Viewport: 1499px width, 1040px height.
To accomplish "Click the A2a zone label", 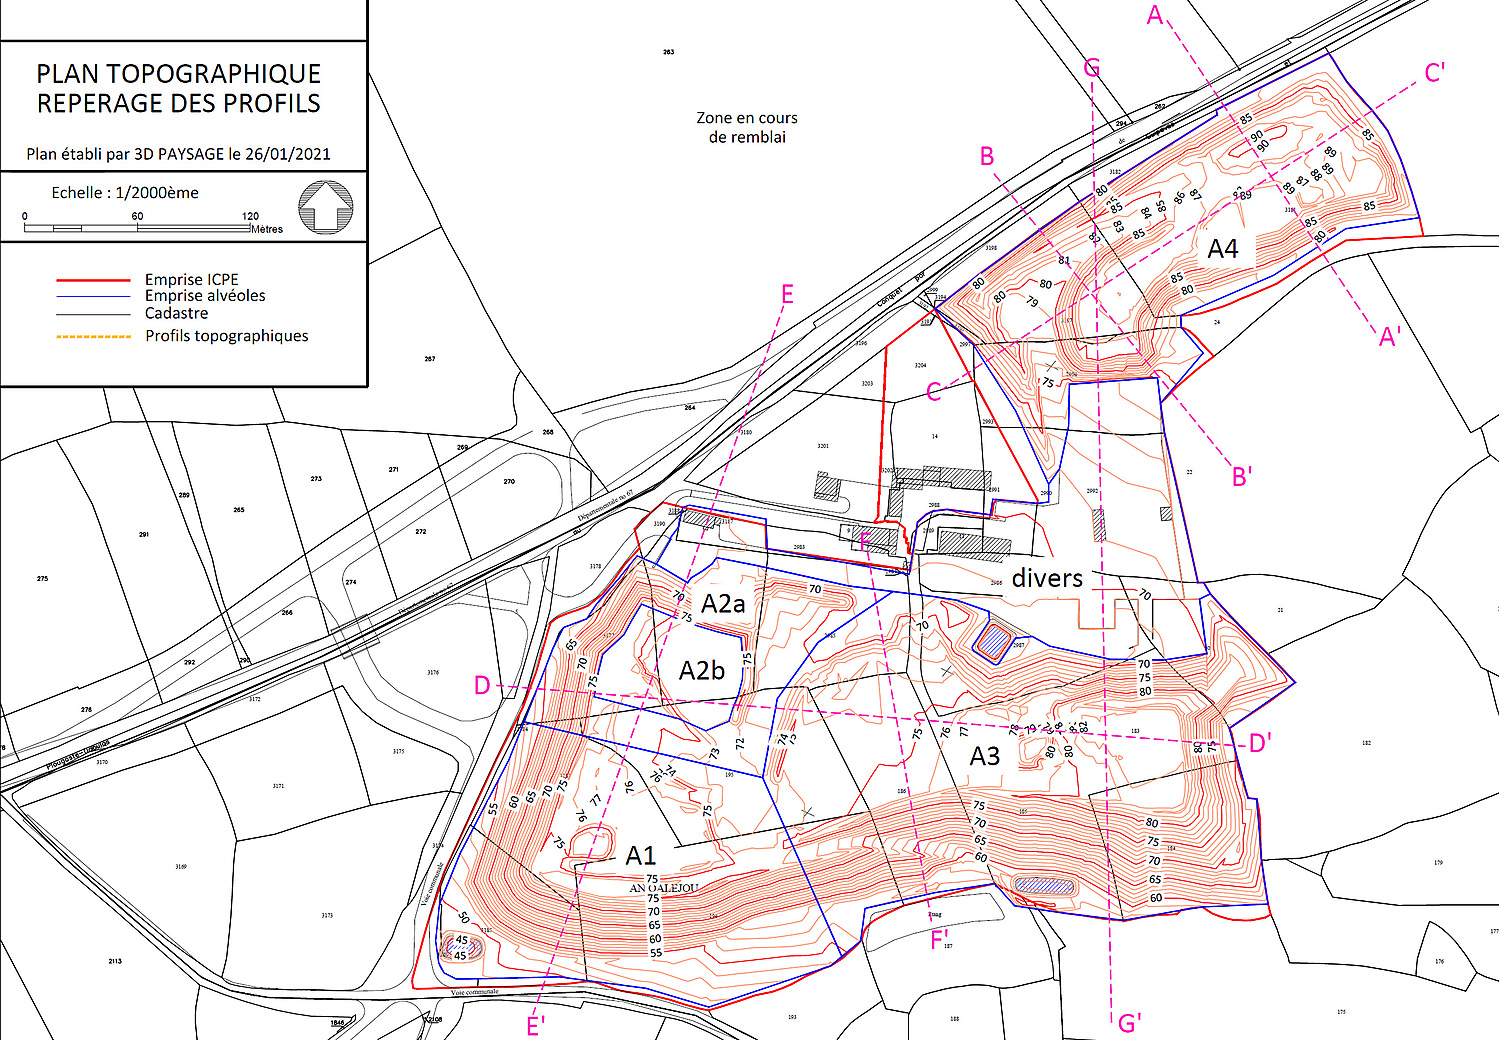I will 723,604.
